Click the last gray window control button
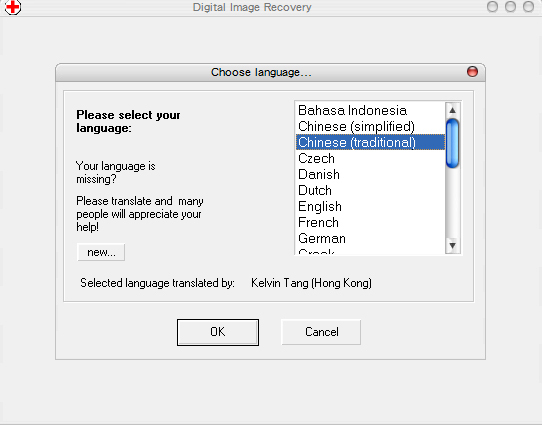Image resolution: width=542 pixels, height=425 pixels. coord(528,7)
